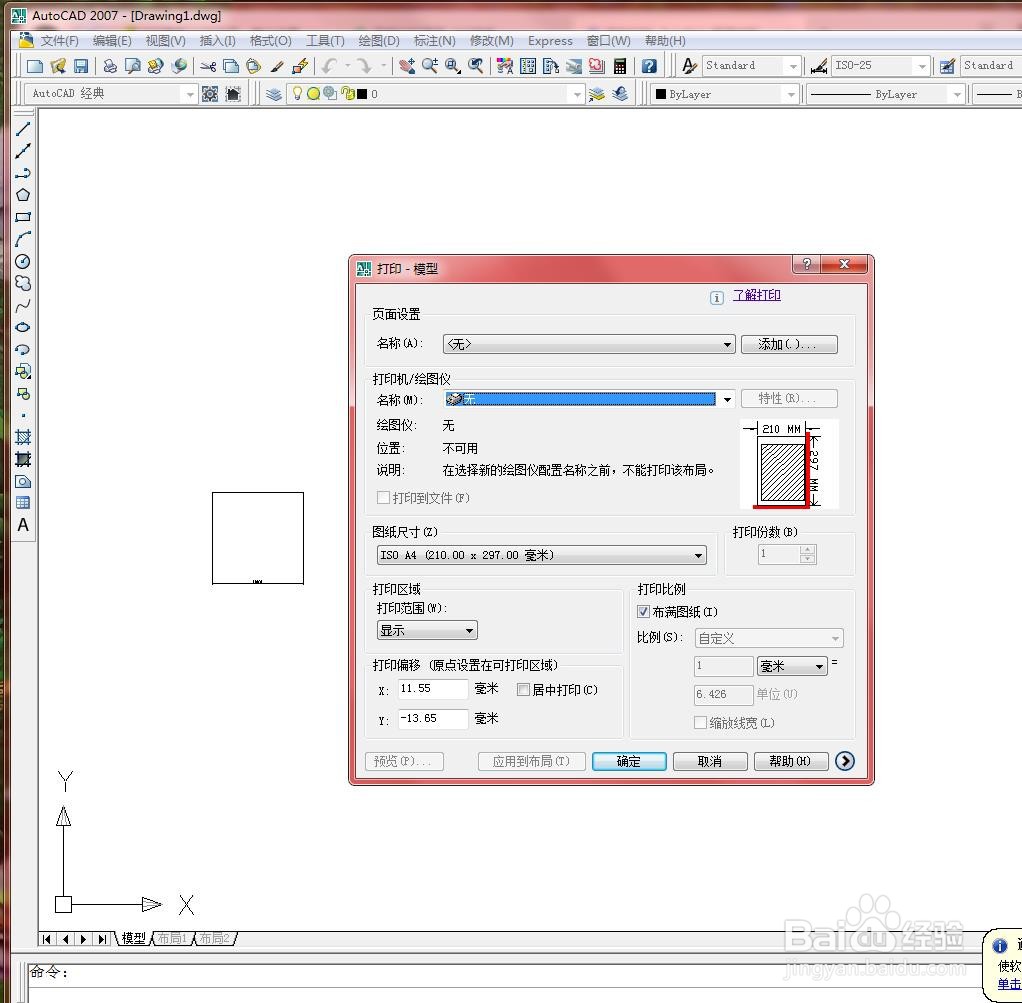The width and height of the screenshot is (1022, 1003).
Task: Open the printer/plotter name dropdown
Action: 589,399
